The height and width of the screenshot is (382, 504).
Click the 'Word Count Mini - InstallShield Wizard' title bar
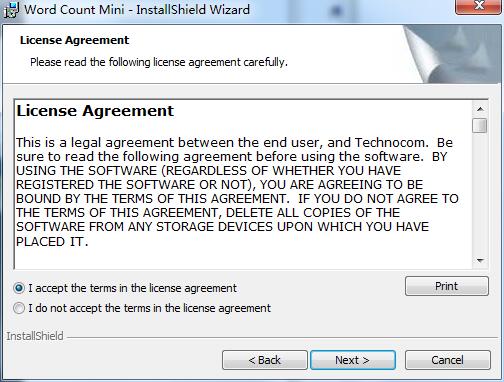tap(137, 9)
